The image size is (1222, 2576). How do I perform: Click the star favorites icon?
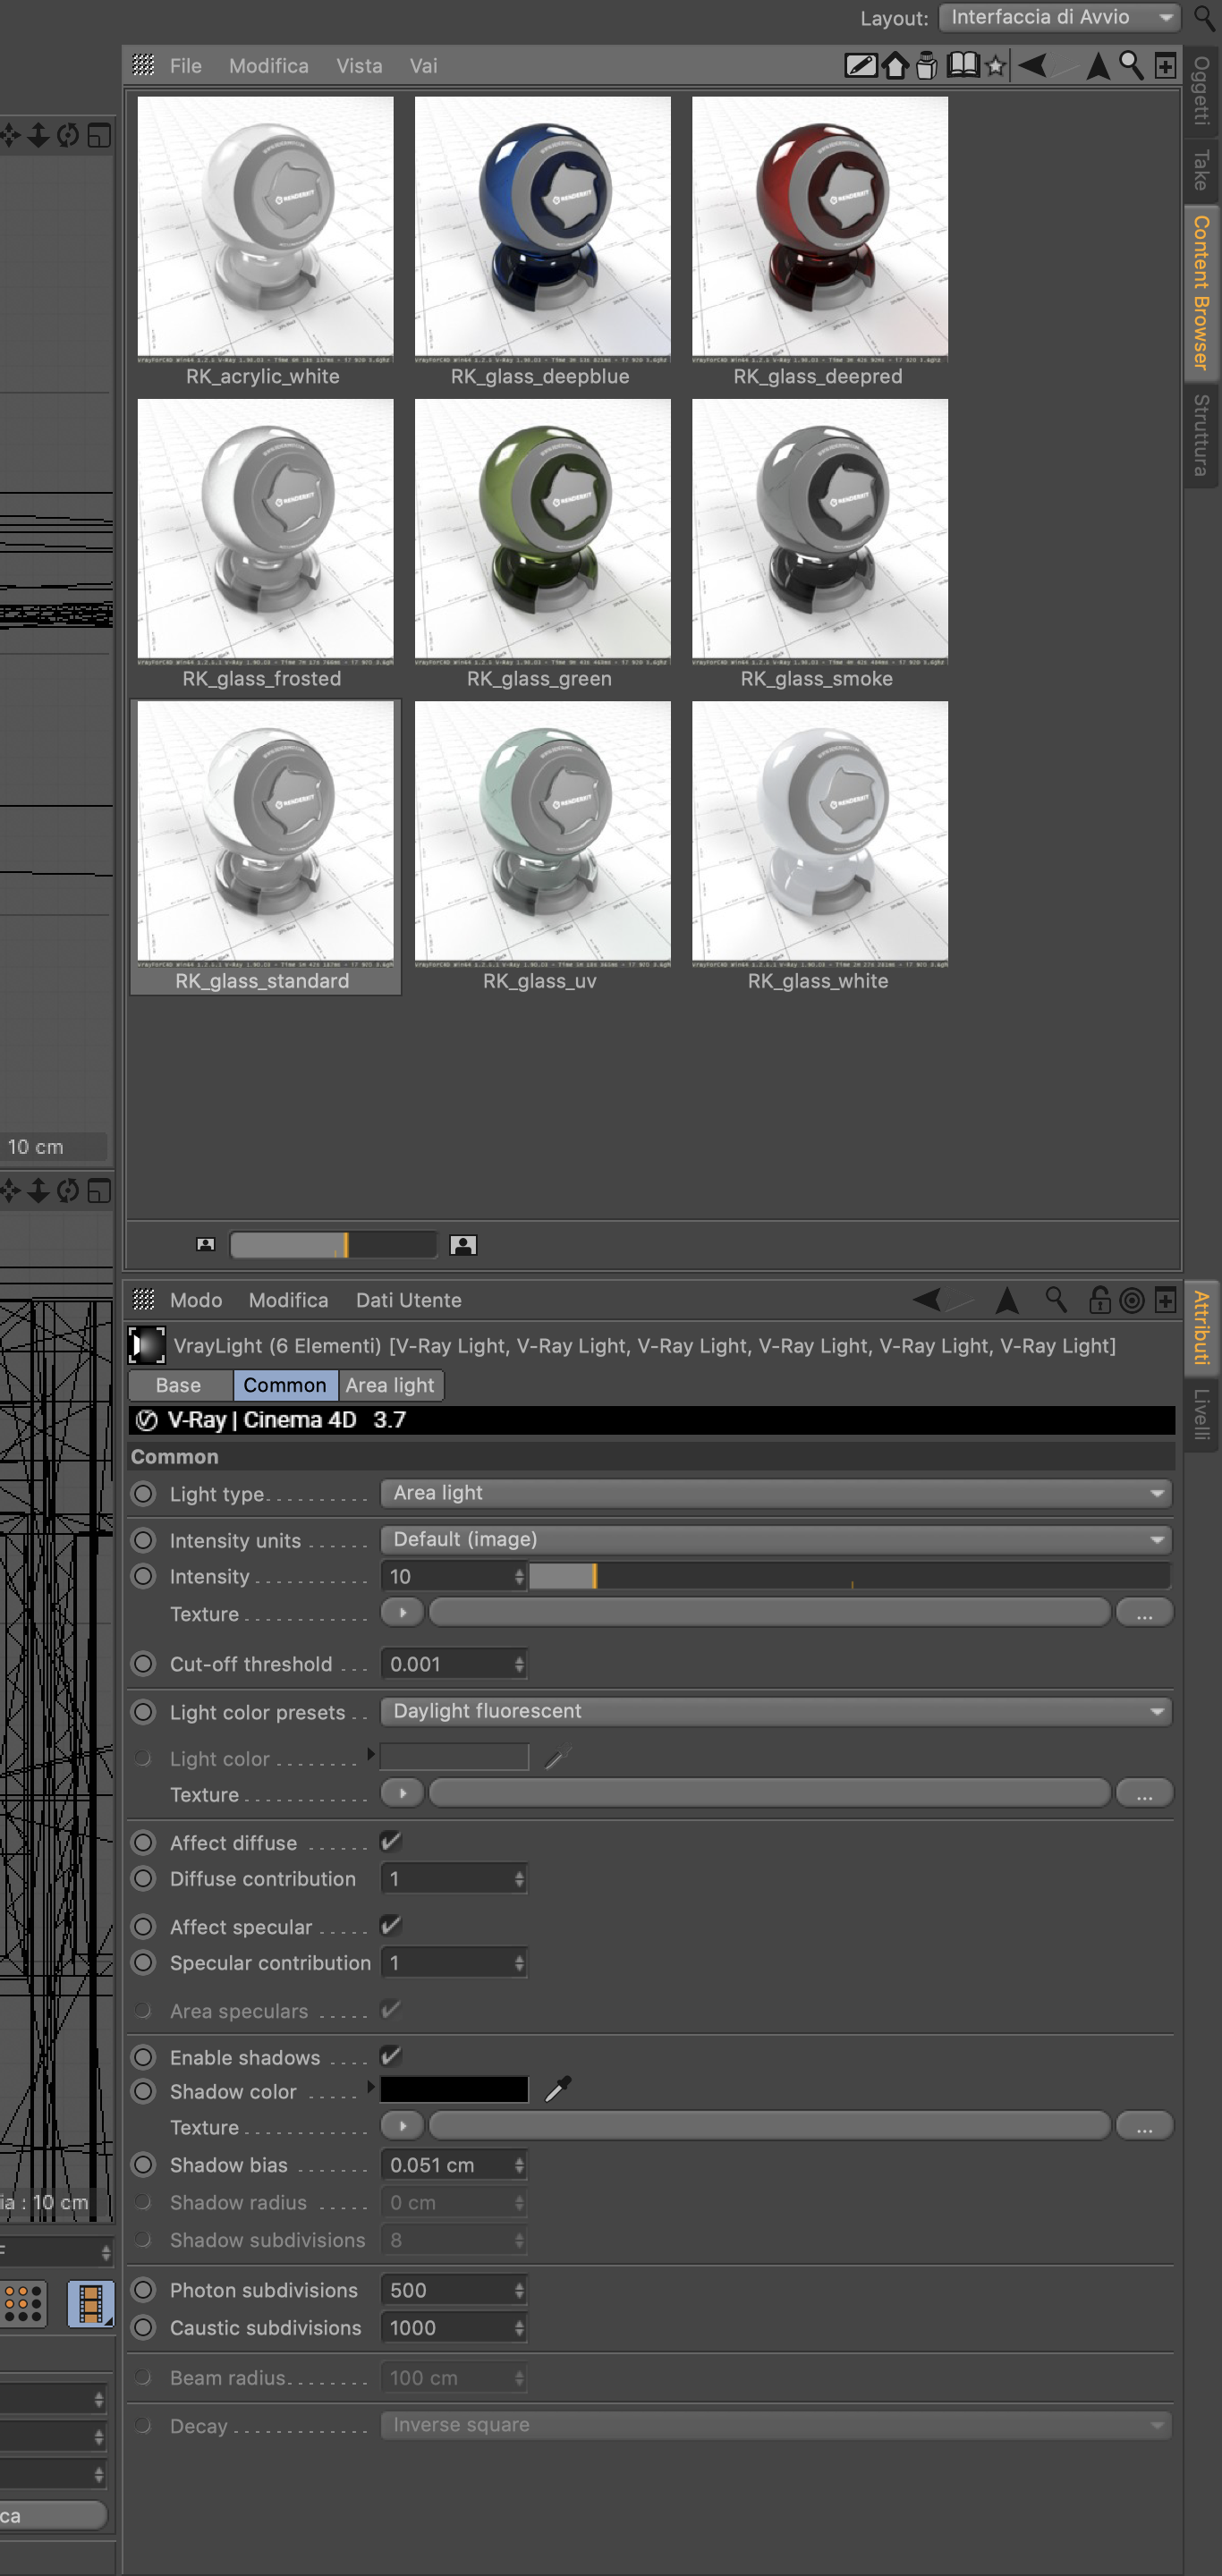(995, 66)
